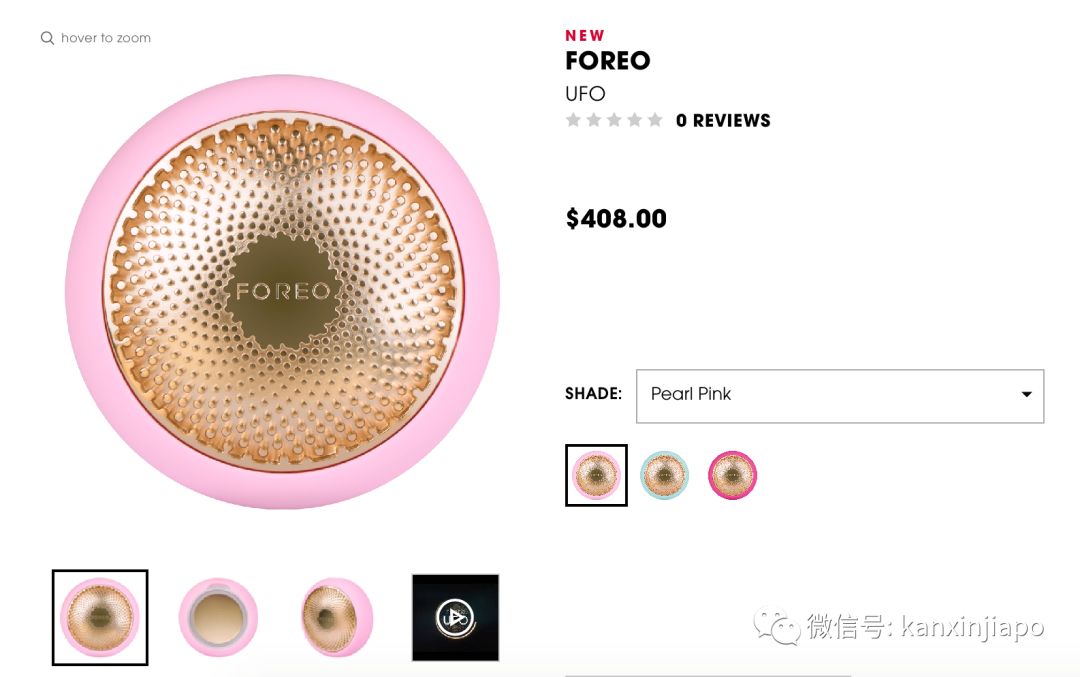Click the $408.00 price
Image resolution: width=1080 pixels, height=677 pixels.
pos(616,219)
